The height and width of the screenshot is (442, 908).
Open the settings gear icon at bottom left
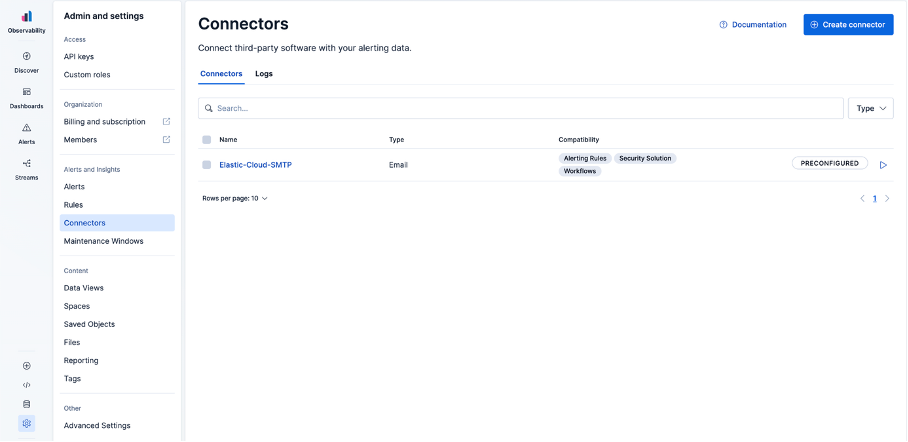point(26,423)
